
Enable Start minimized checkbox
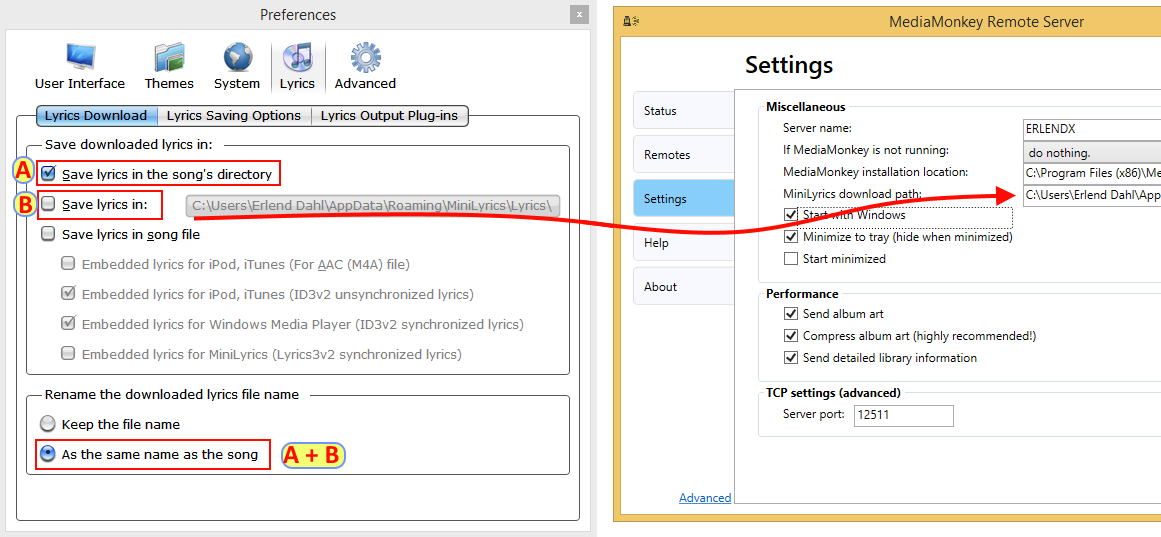[791, 259]
